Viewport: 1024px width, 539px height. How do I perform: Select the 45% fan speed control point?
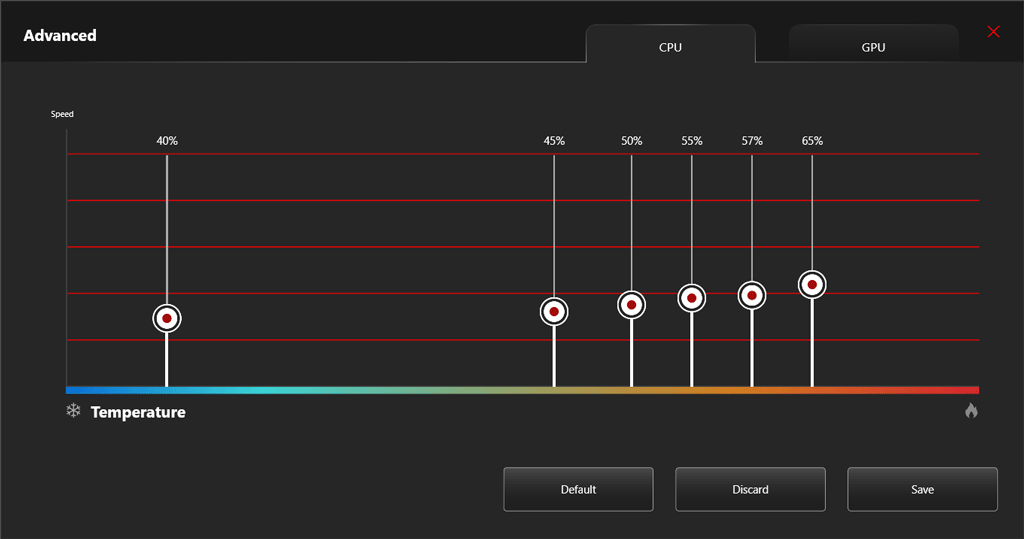click(554, 312)
